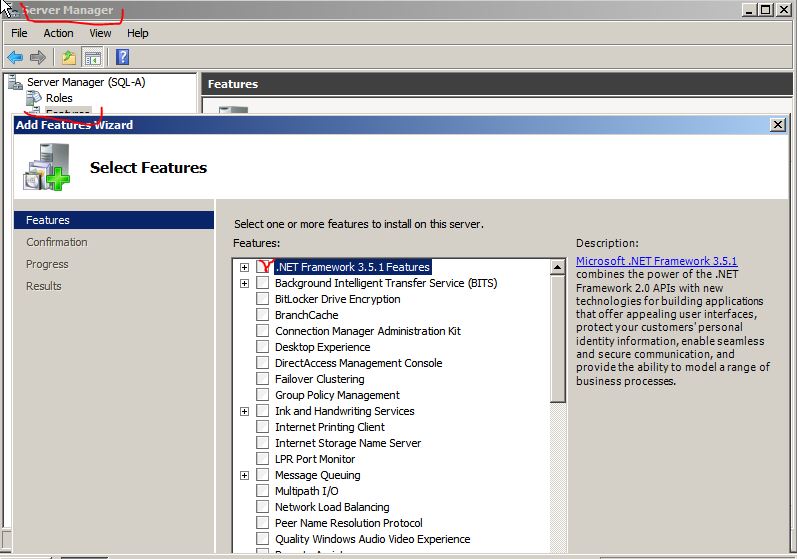Enable Group Policy Management checkbox
797x559 pixels.
point(263,395)
